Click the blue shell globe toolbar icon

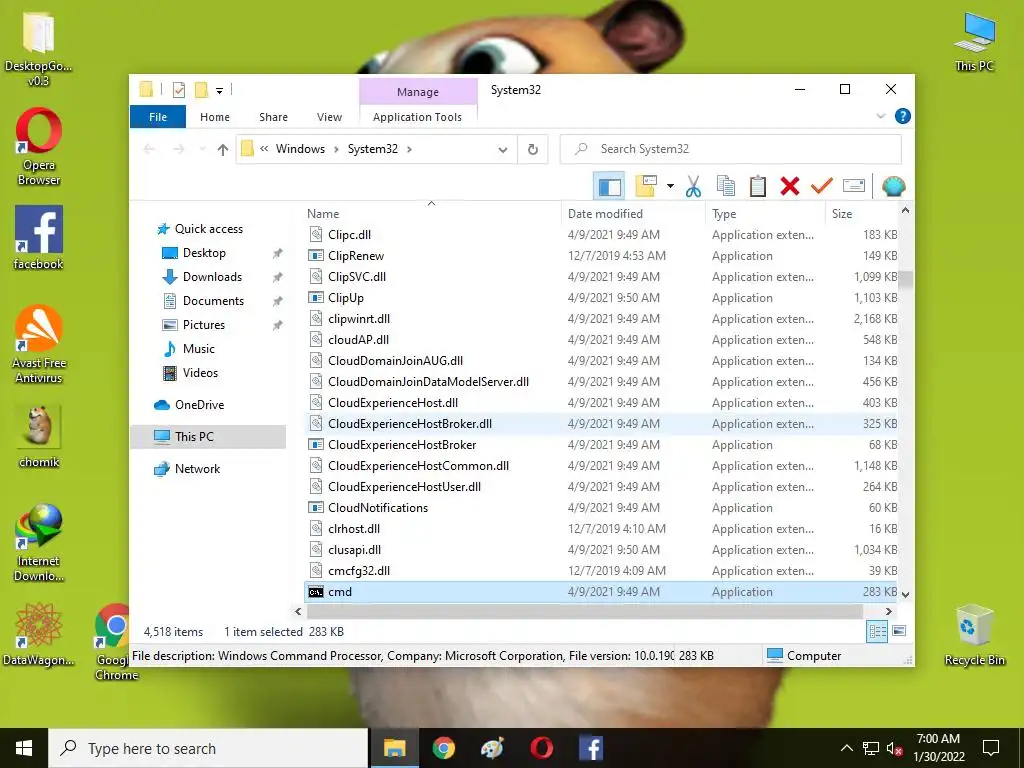893,186
